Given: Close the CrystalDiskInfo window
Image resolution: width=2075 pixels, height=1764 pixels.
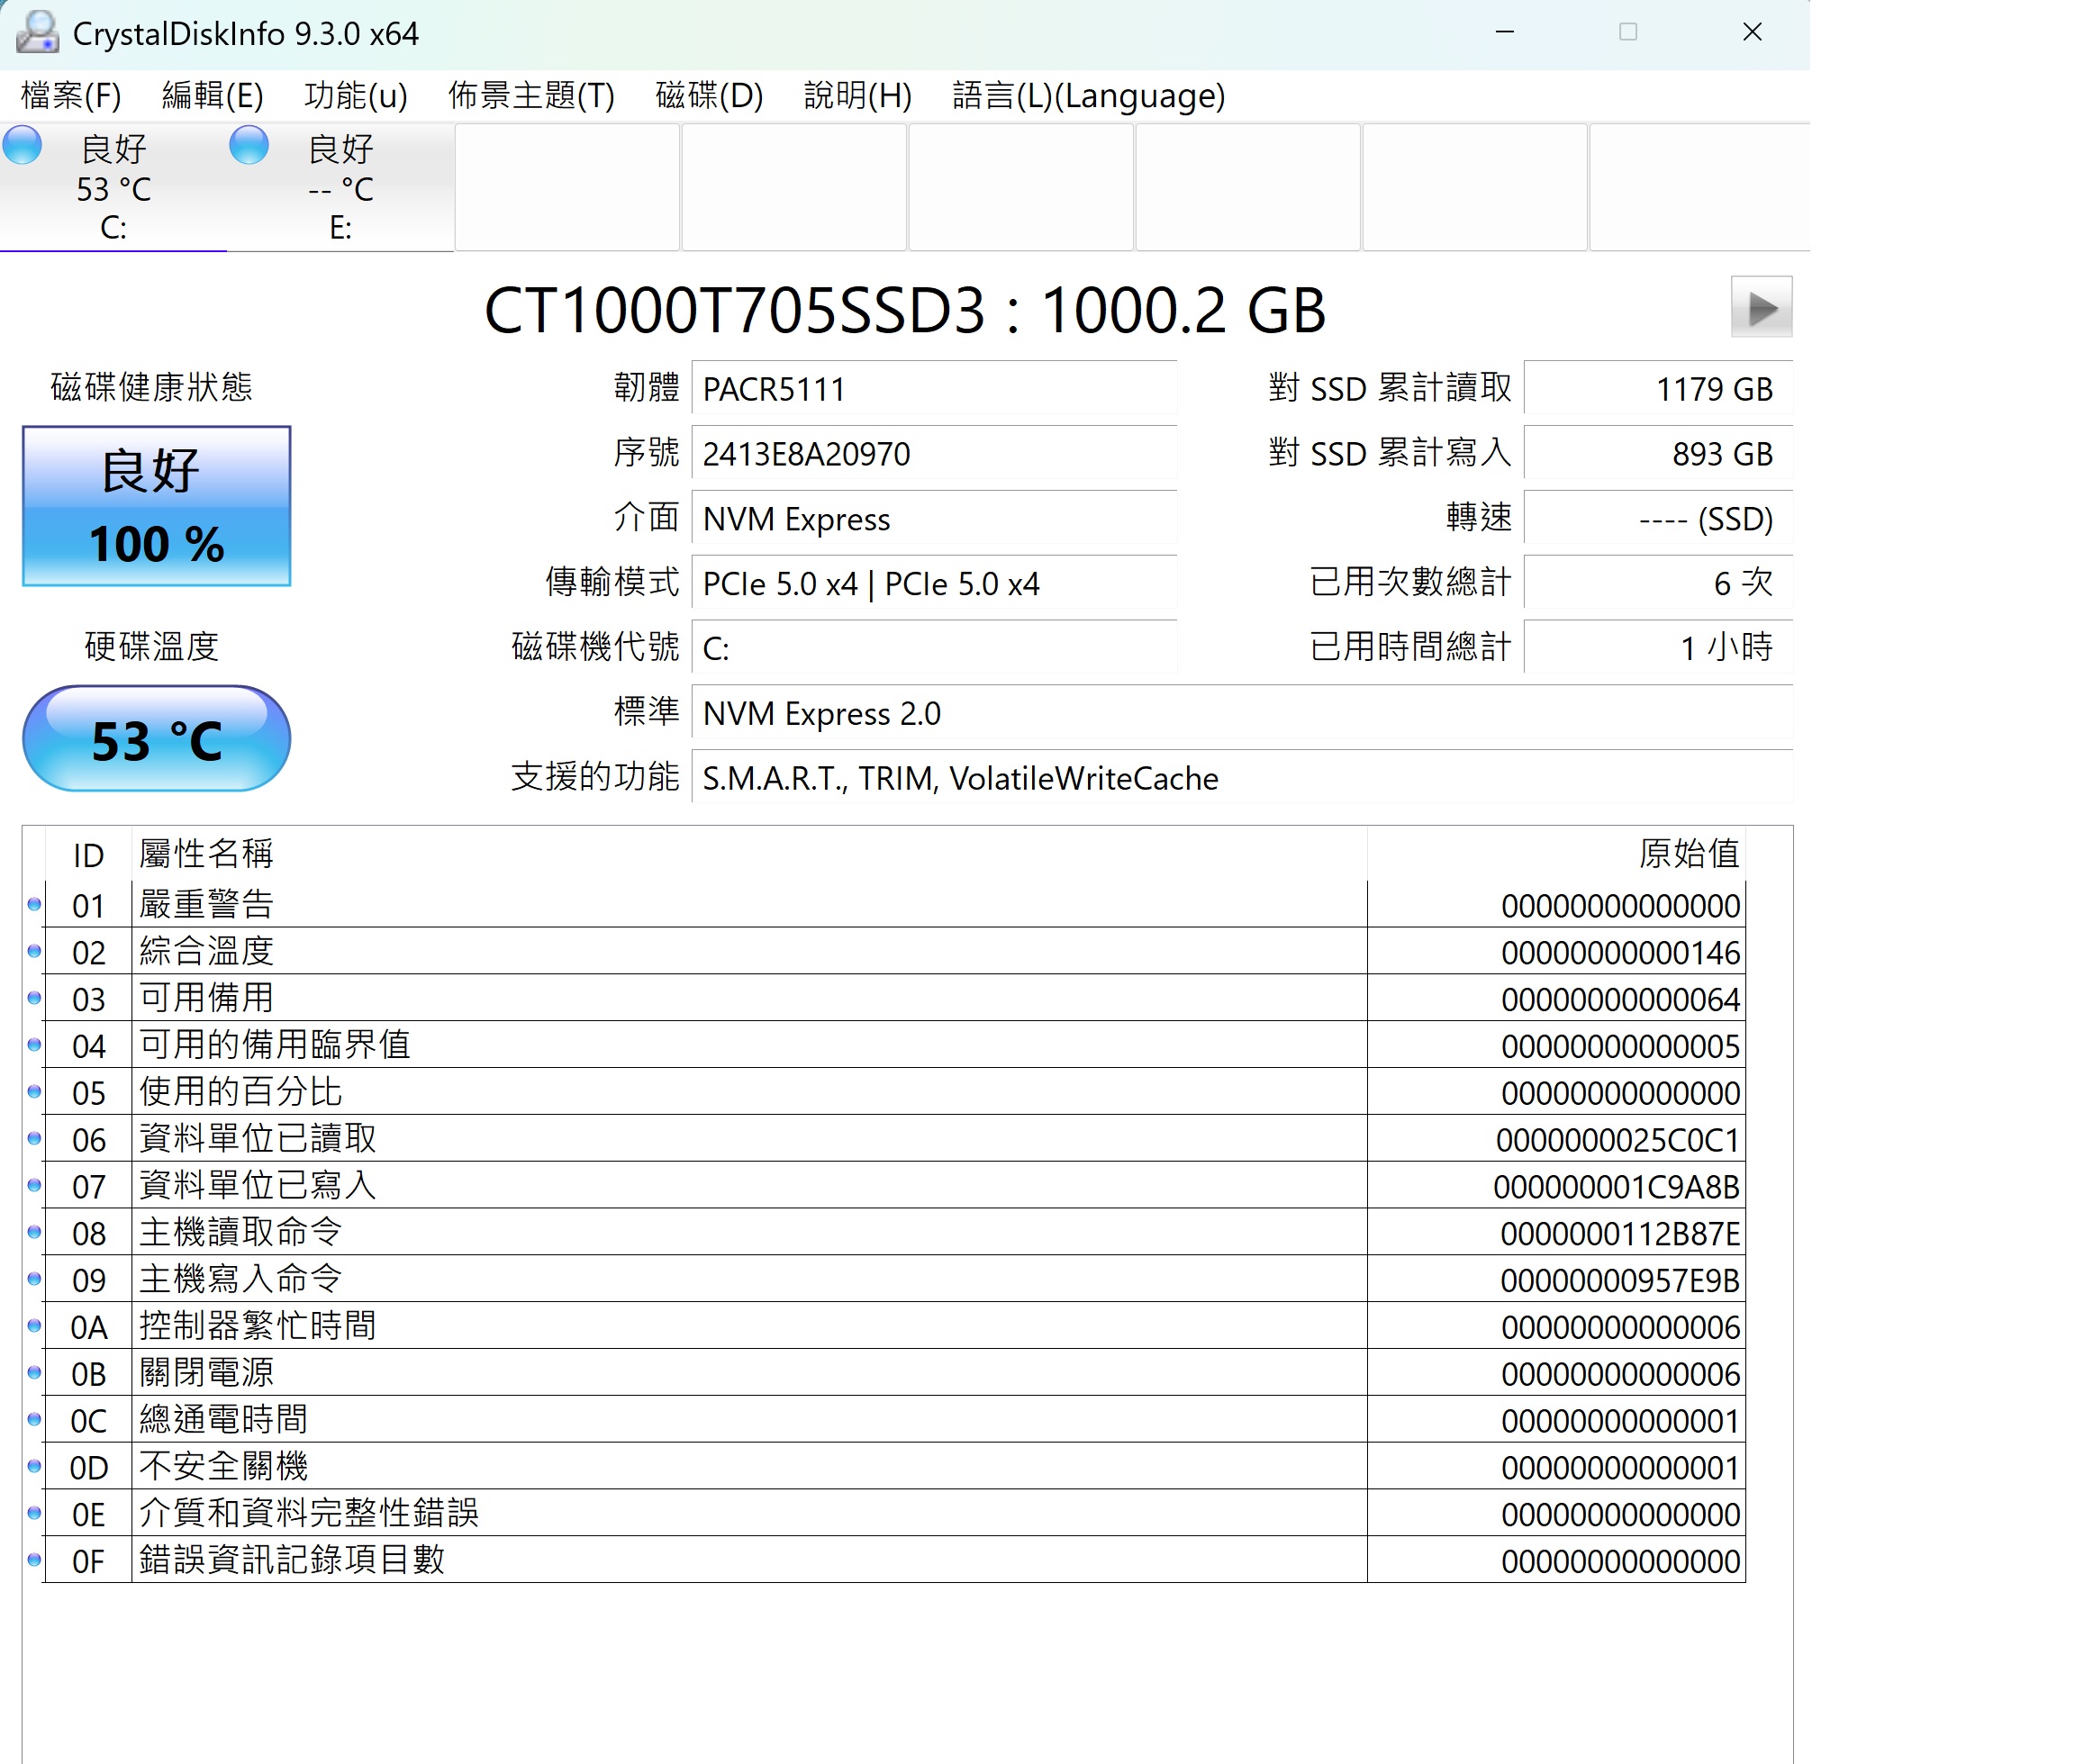Looking at the screenshot, I should (x=1752, y=32).
